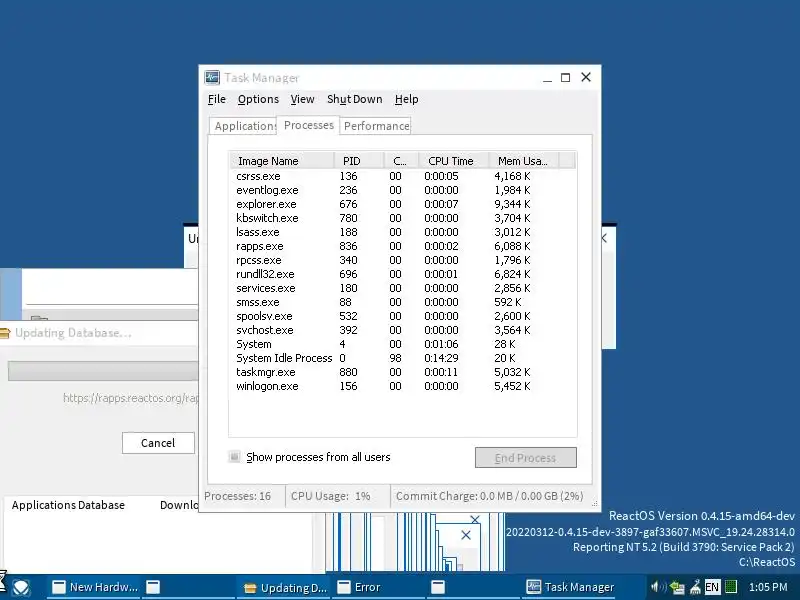Minimize the Task Manager window

point(547,78)
